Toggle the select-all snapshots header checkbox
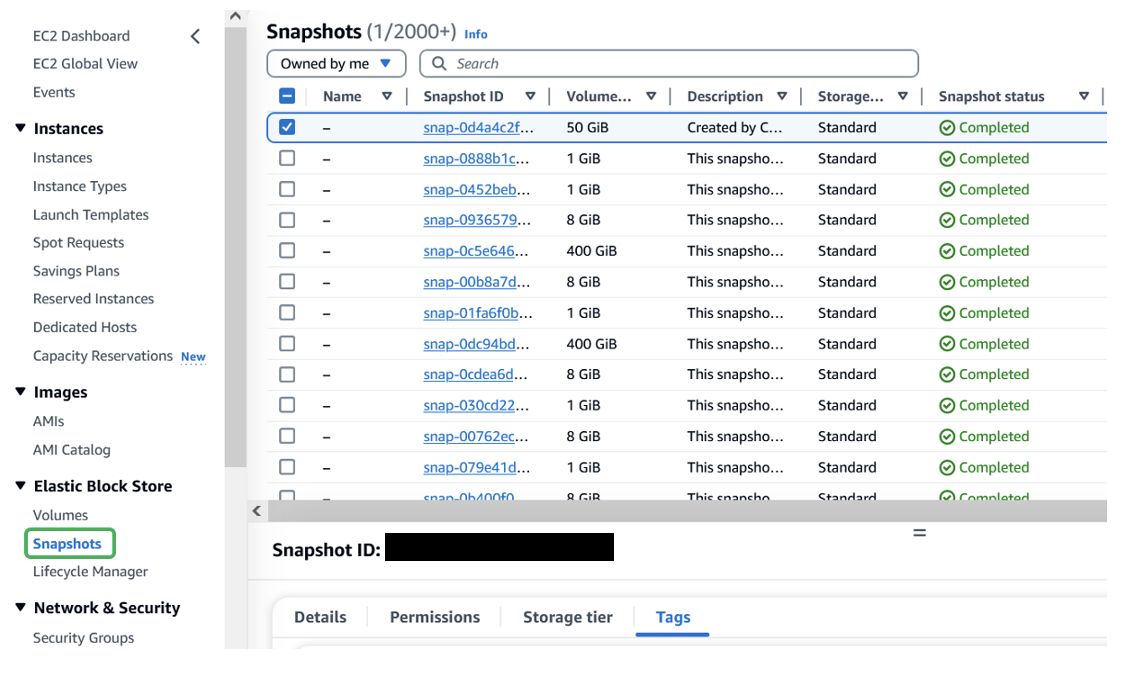The width and height of the screenshot is (1122, 674). (x=287, y=96)
